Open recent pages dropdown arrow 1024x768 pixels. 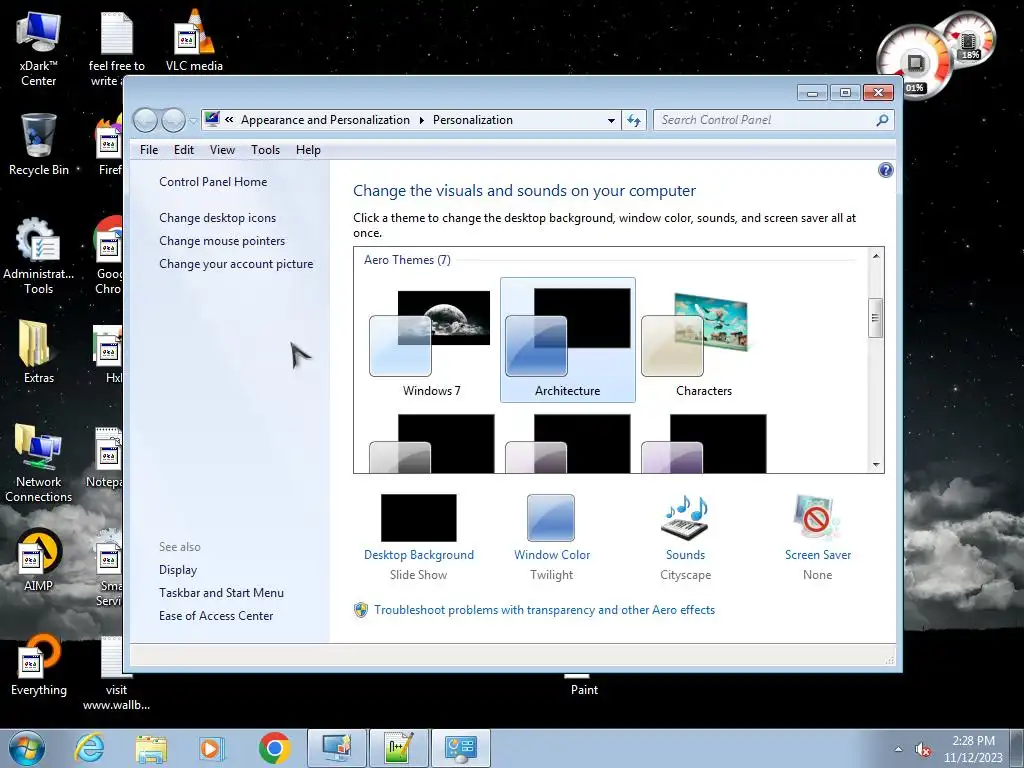click(193, 121)
